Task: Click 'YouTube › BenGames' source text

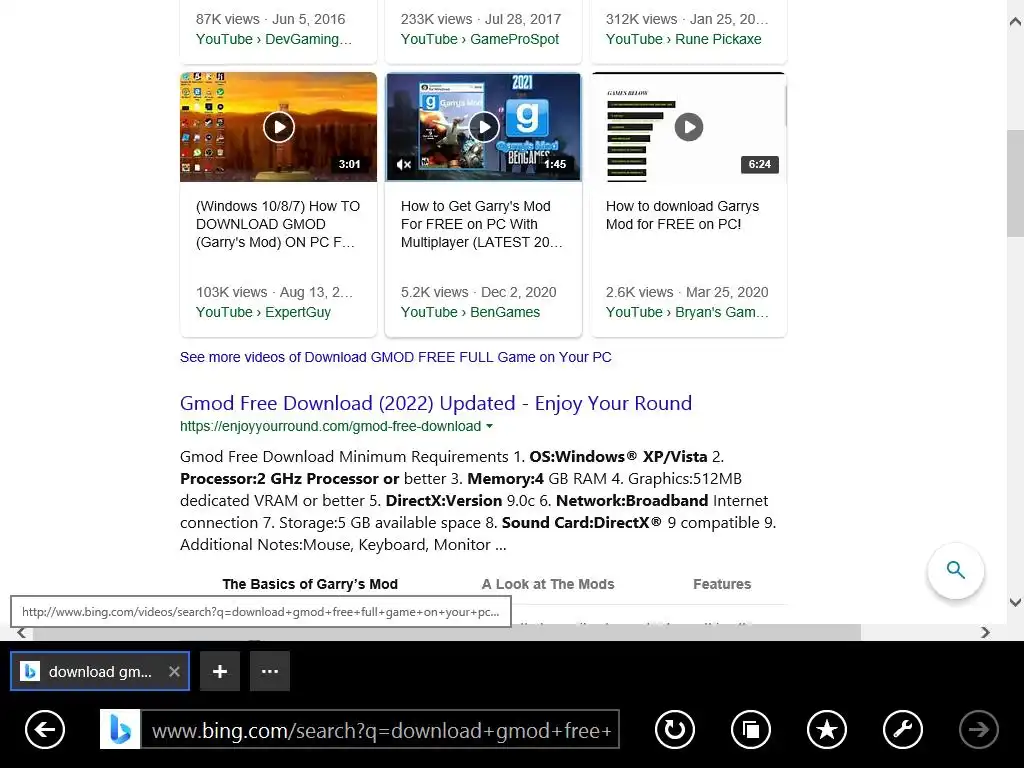Action: 470,312
